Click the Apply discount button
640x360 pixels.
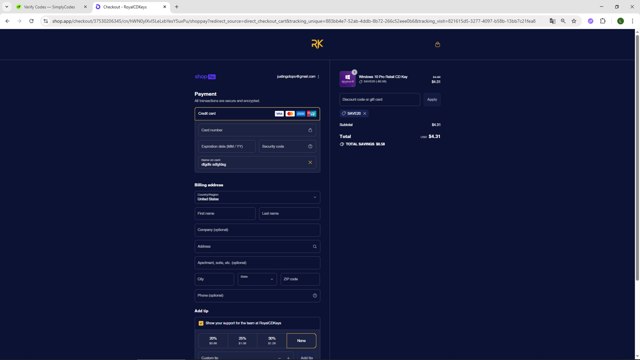pyautogui.click(x=432, y=100)
